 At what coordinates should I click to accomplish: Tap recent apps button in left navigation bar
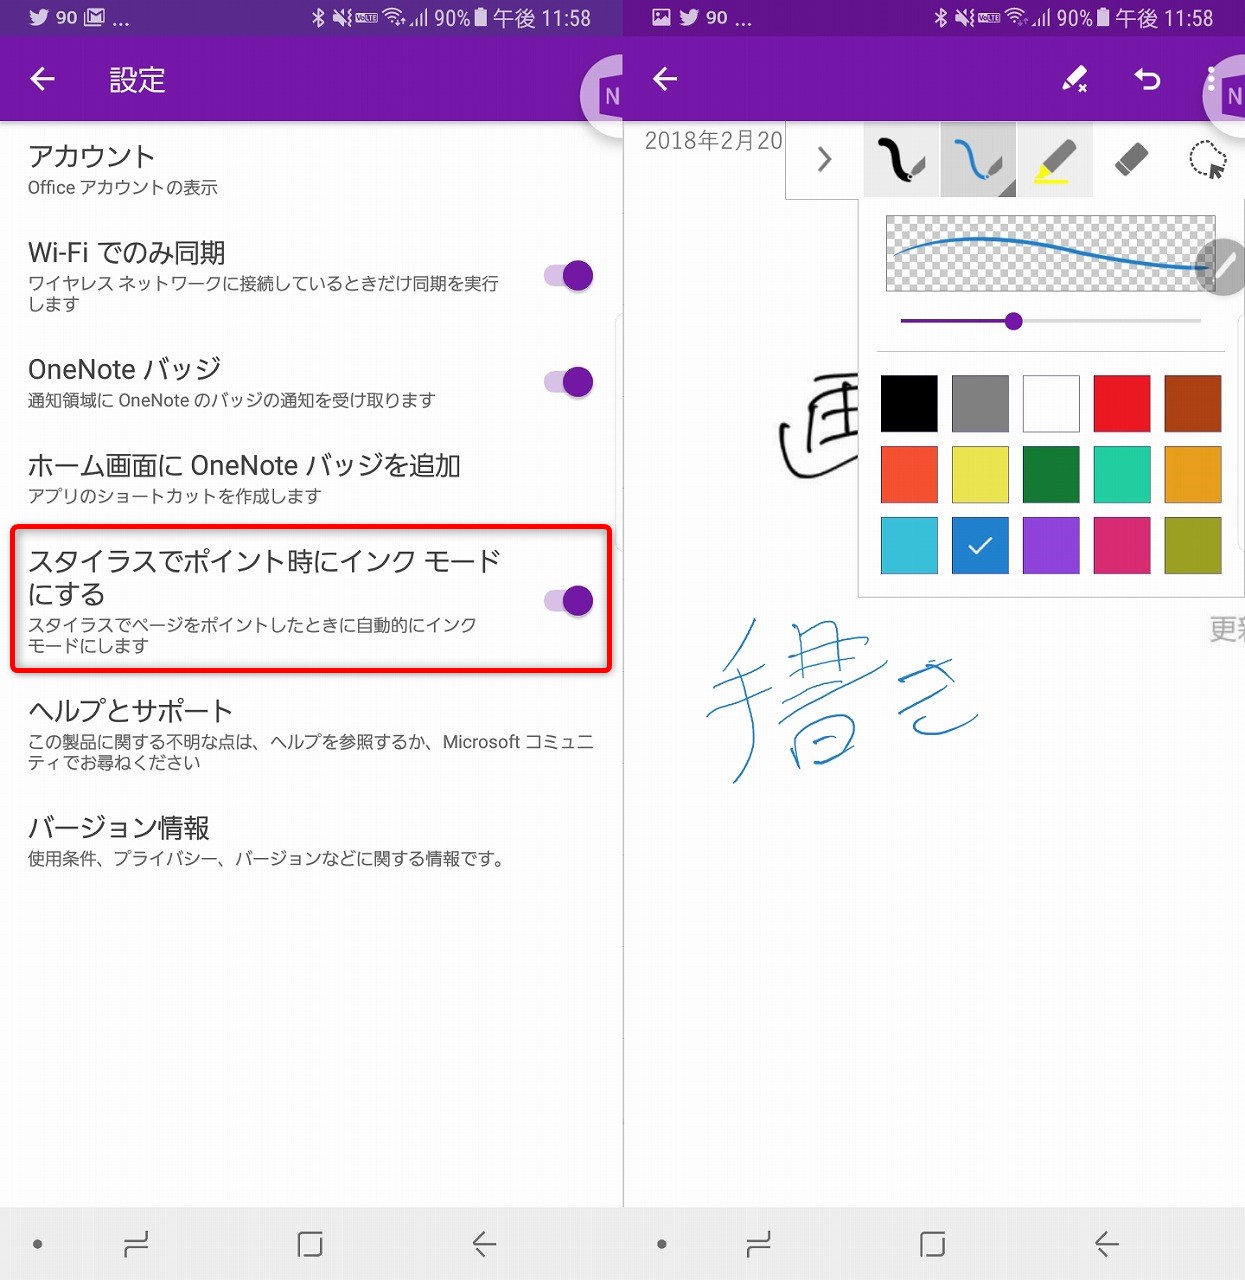tap(136, 1244)
